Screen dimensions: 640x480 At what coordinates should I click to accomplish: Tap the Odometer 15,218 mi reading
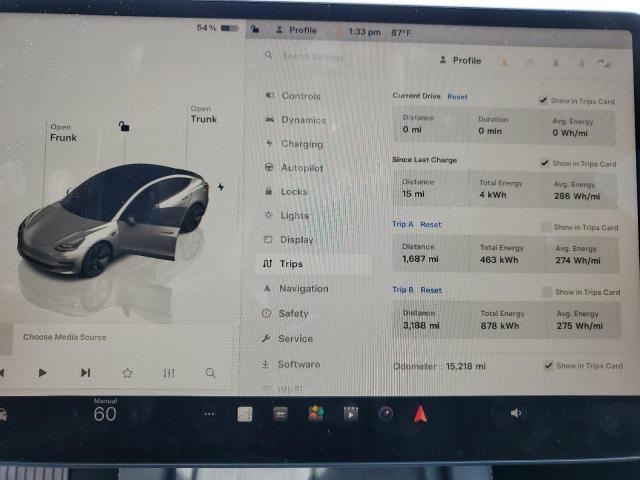(440, 366)
